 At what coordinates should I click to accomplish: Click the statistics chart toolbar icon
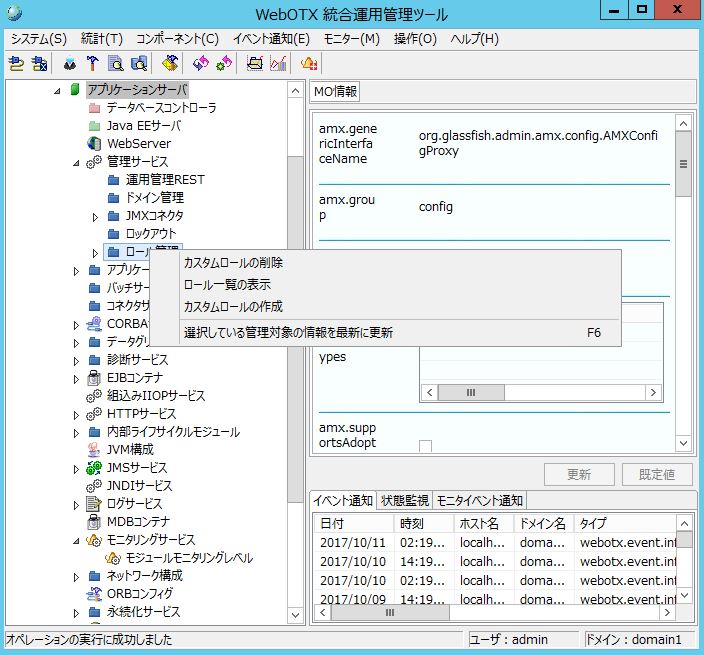click(x=278, y=63)
